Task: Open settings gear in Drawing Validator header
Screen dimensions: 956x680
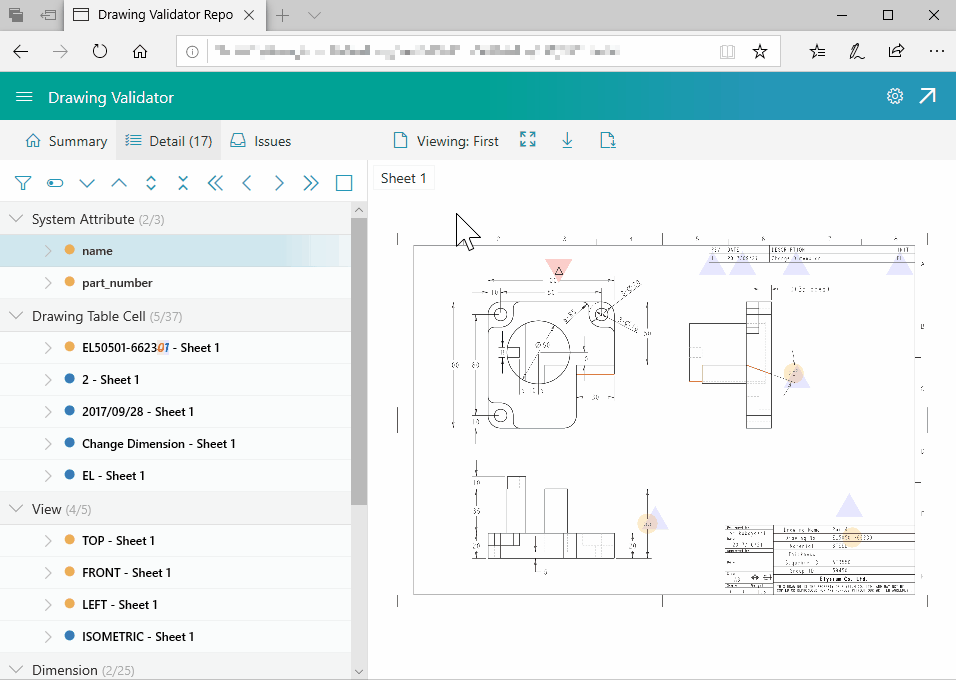Action: click(895, 97)
